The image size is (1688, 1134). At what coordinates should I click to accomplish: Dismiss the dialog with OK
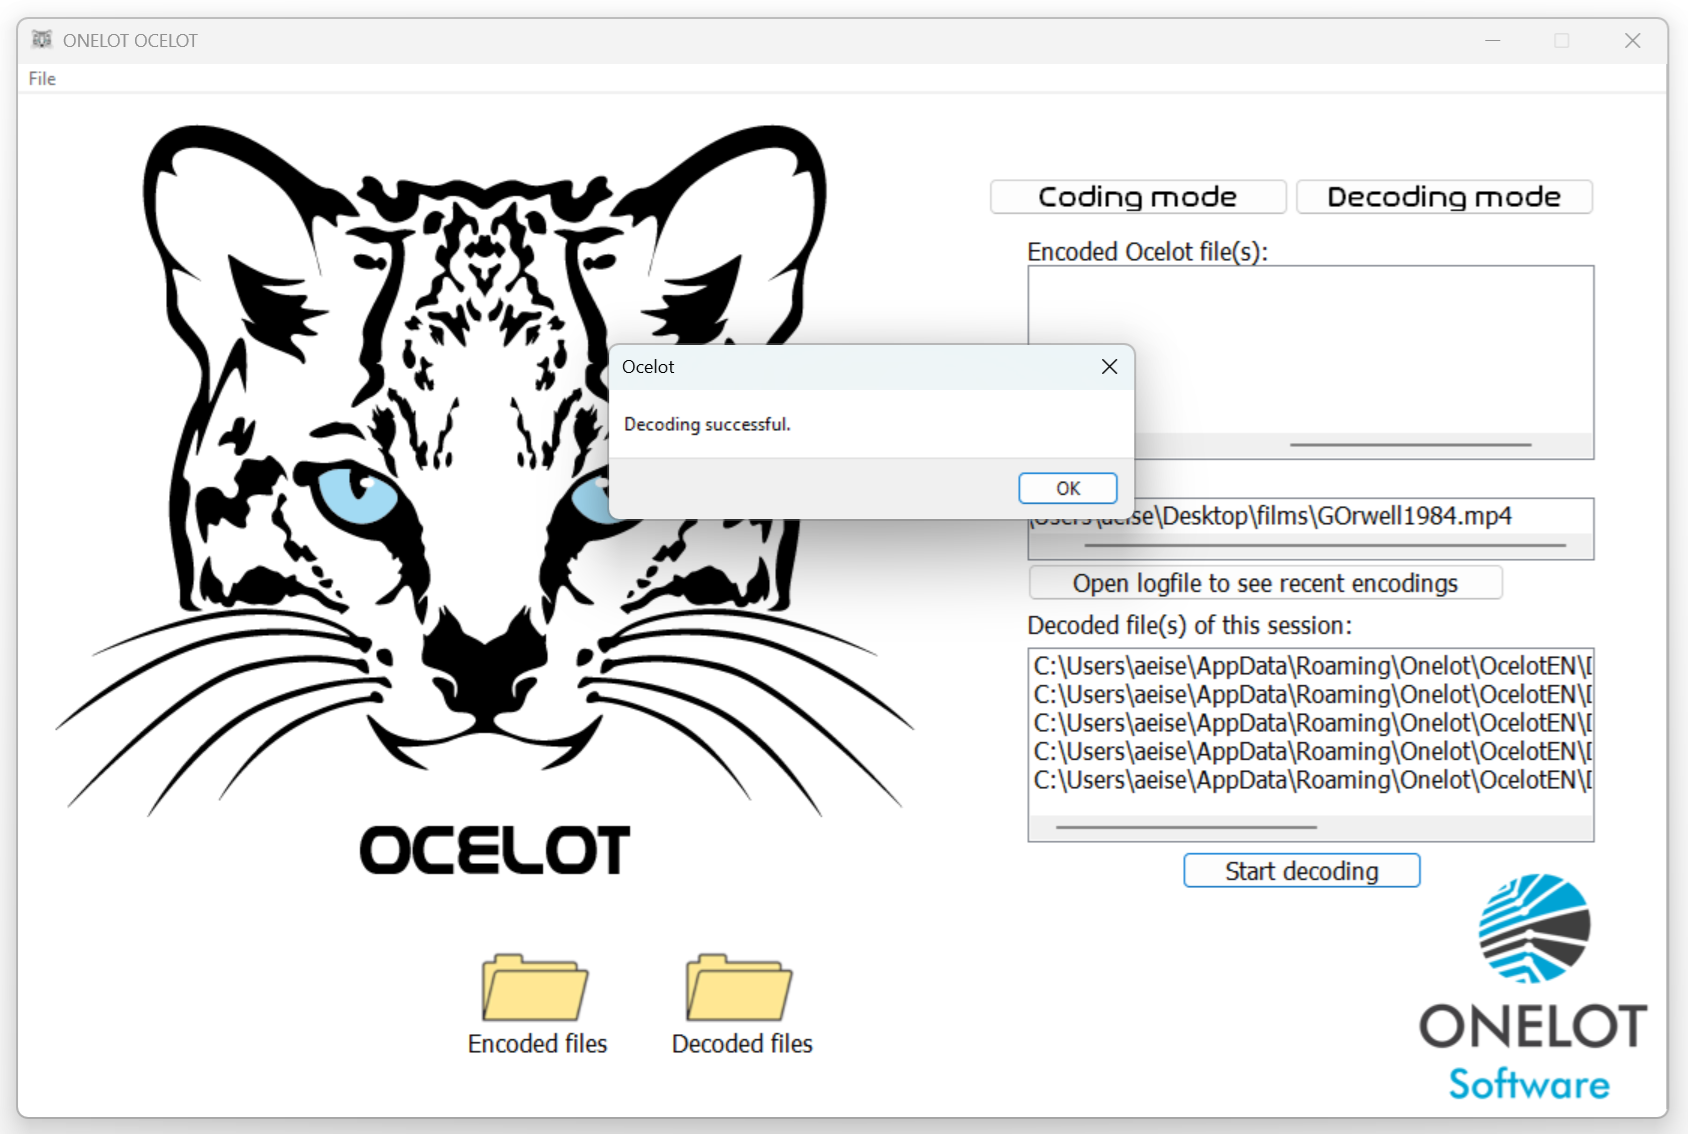(1066, 488)
